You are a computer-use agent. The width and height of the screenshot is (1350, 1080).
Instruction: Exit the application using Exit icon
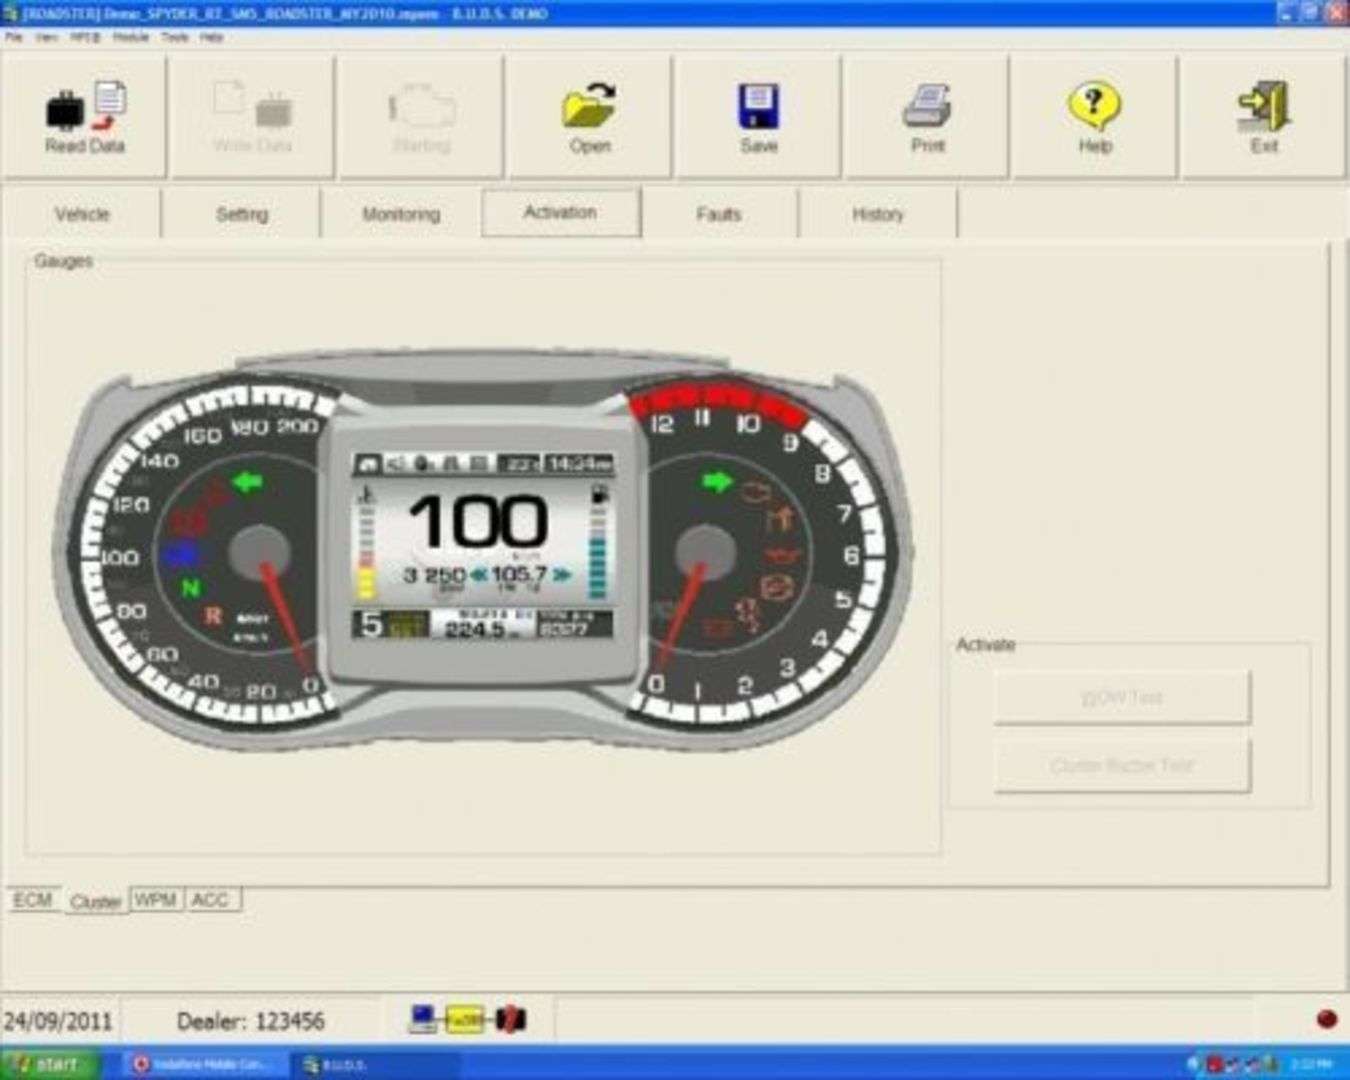[x=1264, y=117]
